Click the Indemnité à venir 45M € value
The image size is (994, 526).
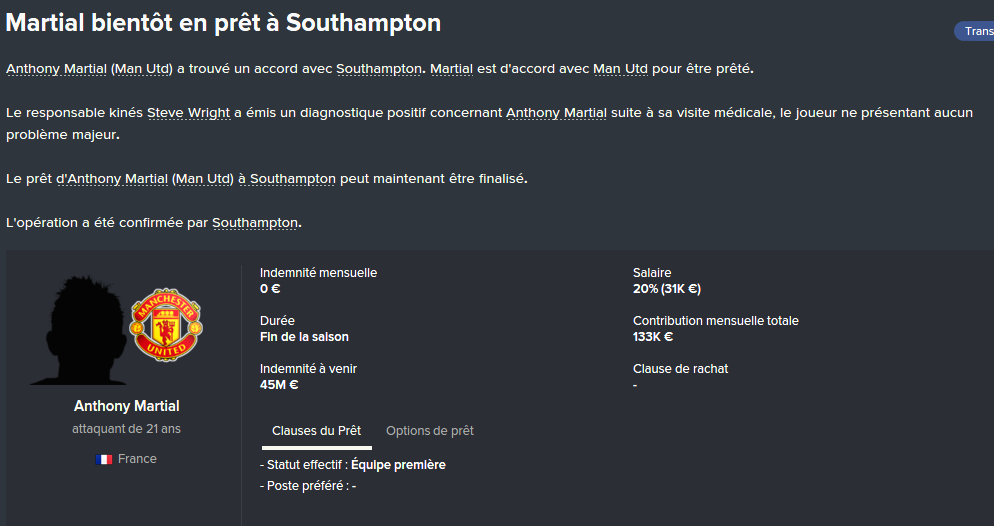pyautogui.click(x=279, y=385)
